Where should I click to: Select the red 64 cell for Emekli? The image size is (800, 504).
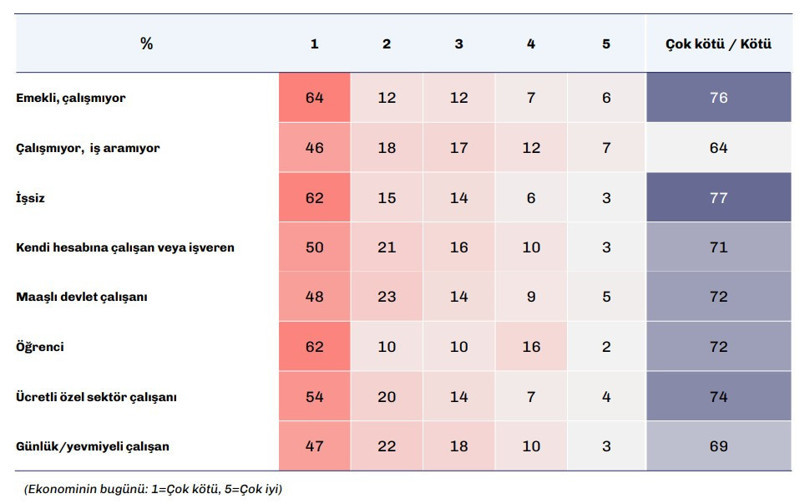tap(314, 98)
